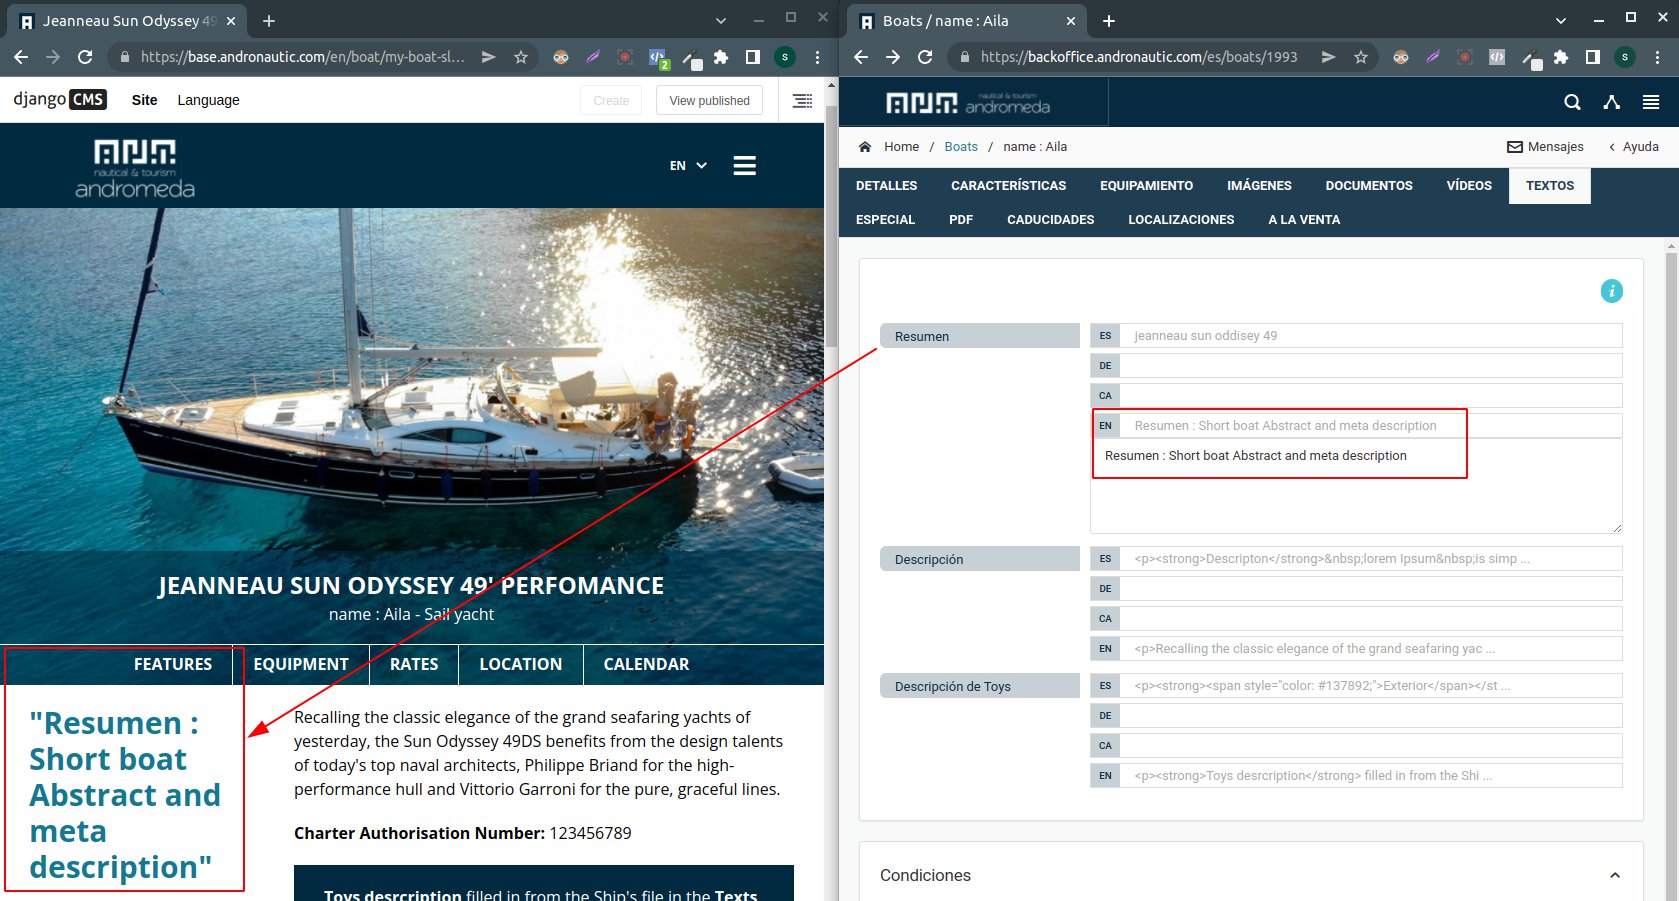The width and height of the screenshot is (1679, 901).
Task: Open the Language menu in CMS toolbar
Action: tap(208, 100)
